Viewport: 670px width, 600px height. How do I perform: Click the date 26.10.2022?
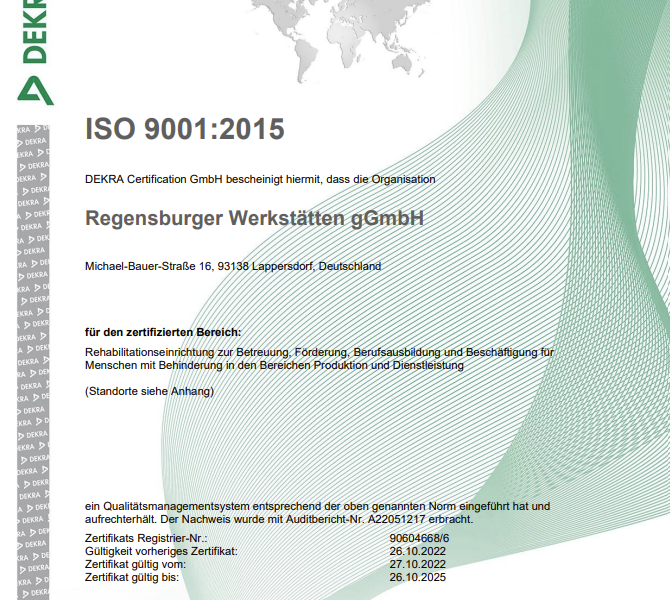tap(417, 551)
